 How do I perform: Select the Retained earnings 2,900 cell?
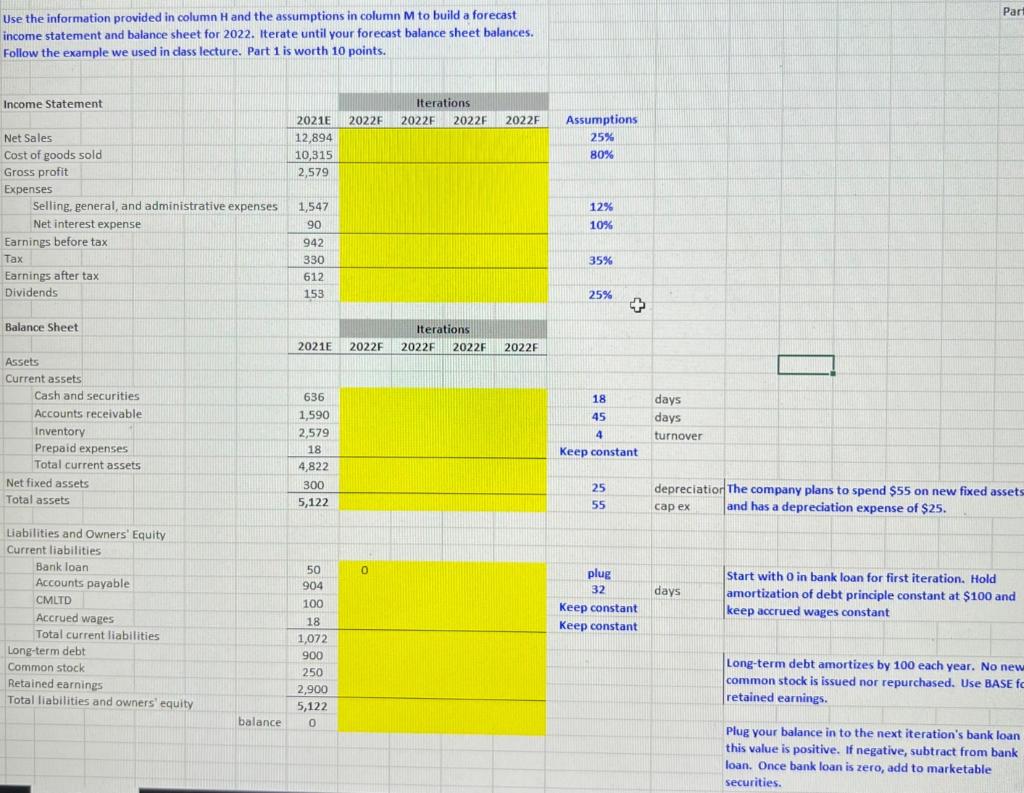coord(313,689)
